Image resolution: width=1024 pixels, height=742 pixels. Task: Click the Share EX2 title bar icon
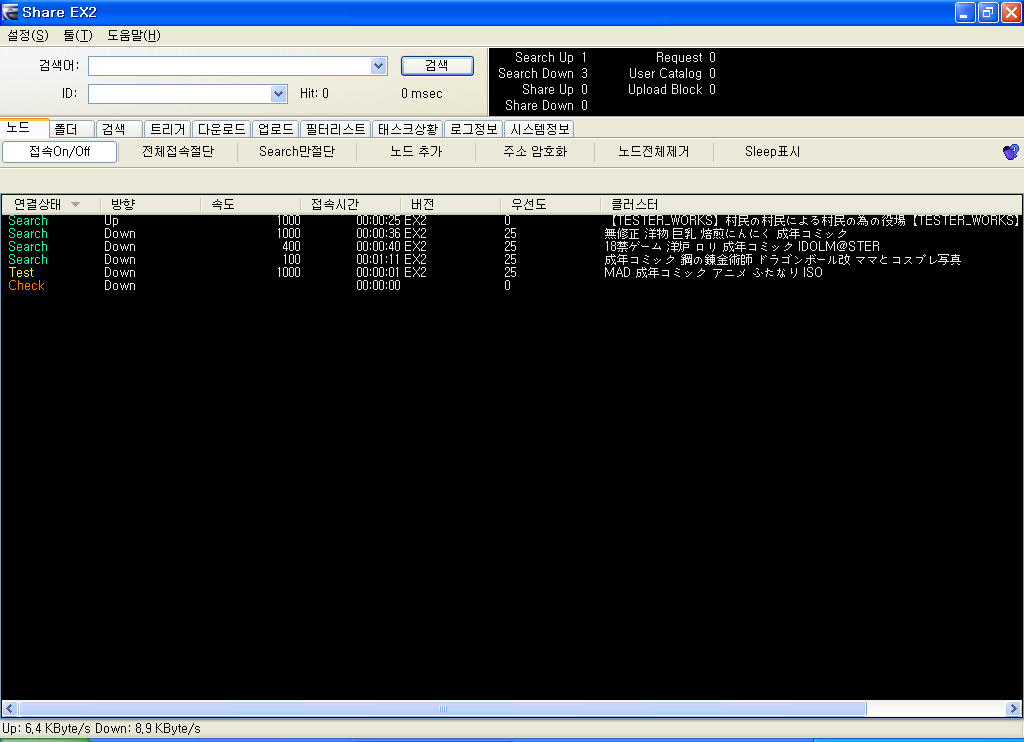point(10,12)
